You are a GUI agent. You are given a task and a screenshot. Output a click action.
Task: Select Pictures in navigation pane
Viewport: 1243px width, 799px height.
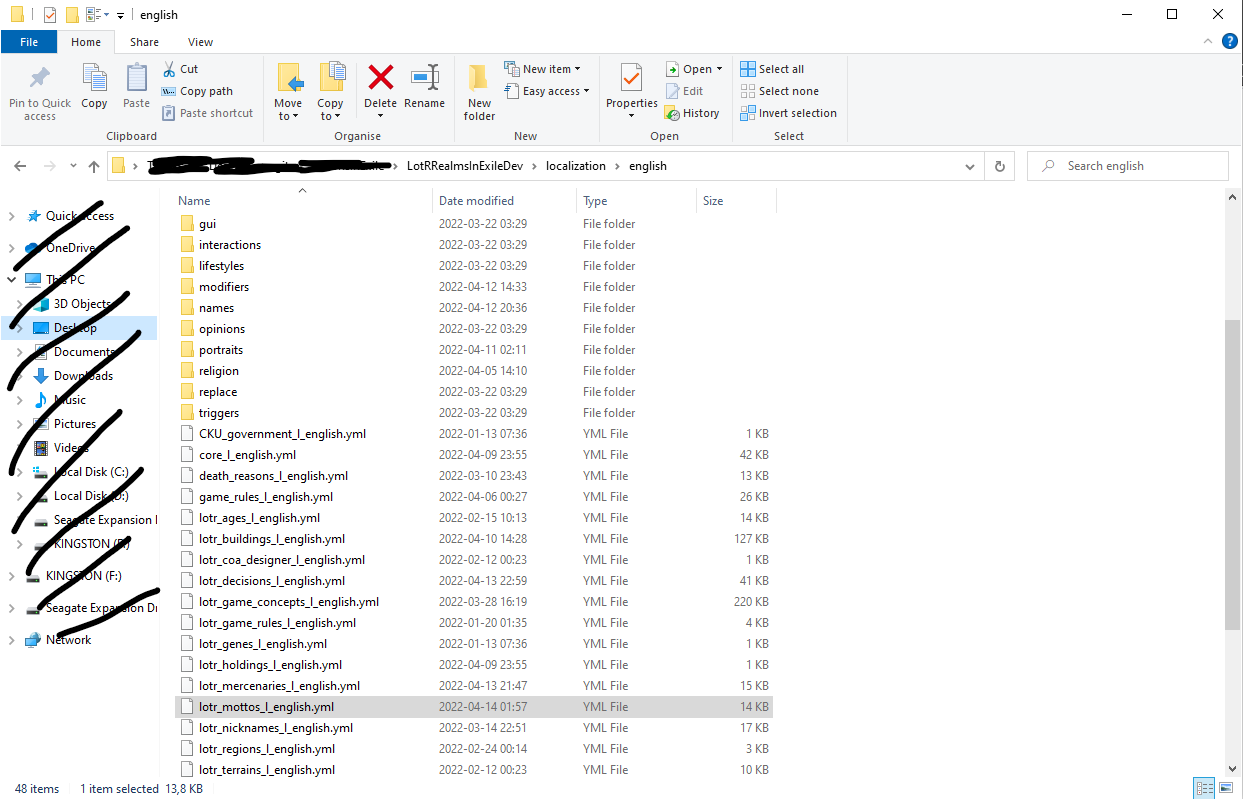pyautogui.click(x=75, y=424)
